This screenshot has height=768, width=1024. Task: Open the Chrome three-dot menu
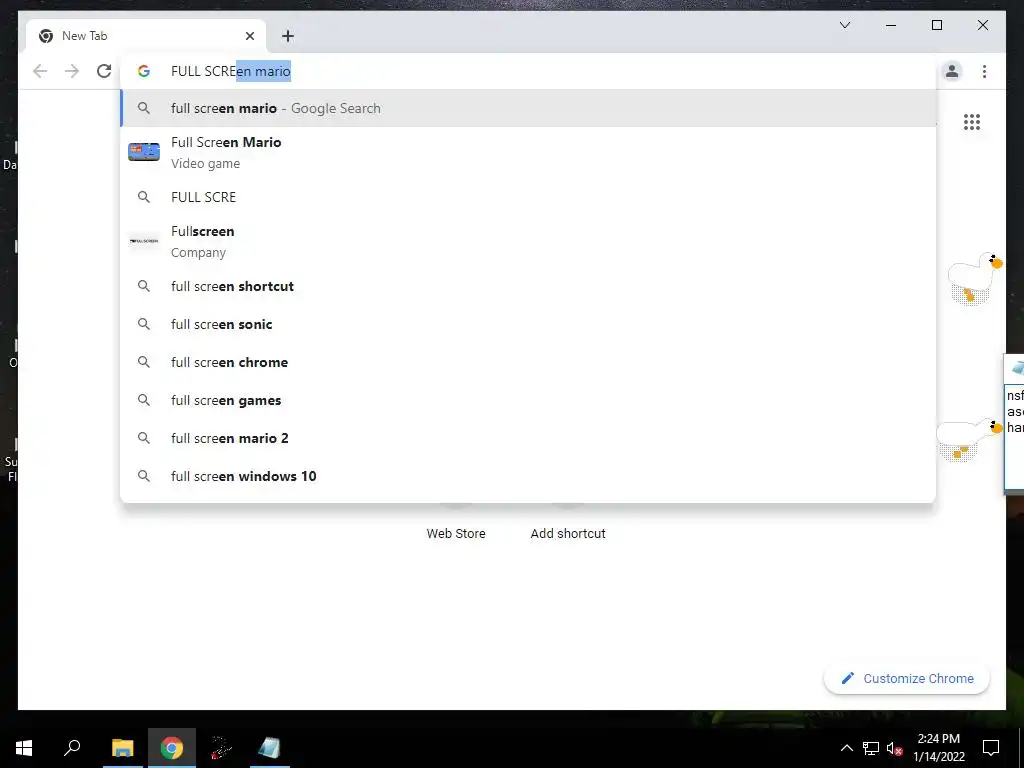point(984,71)
